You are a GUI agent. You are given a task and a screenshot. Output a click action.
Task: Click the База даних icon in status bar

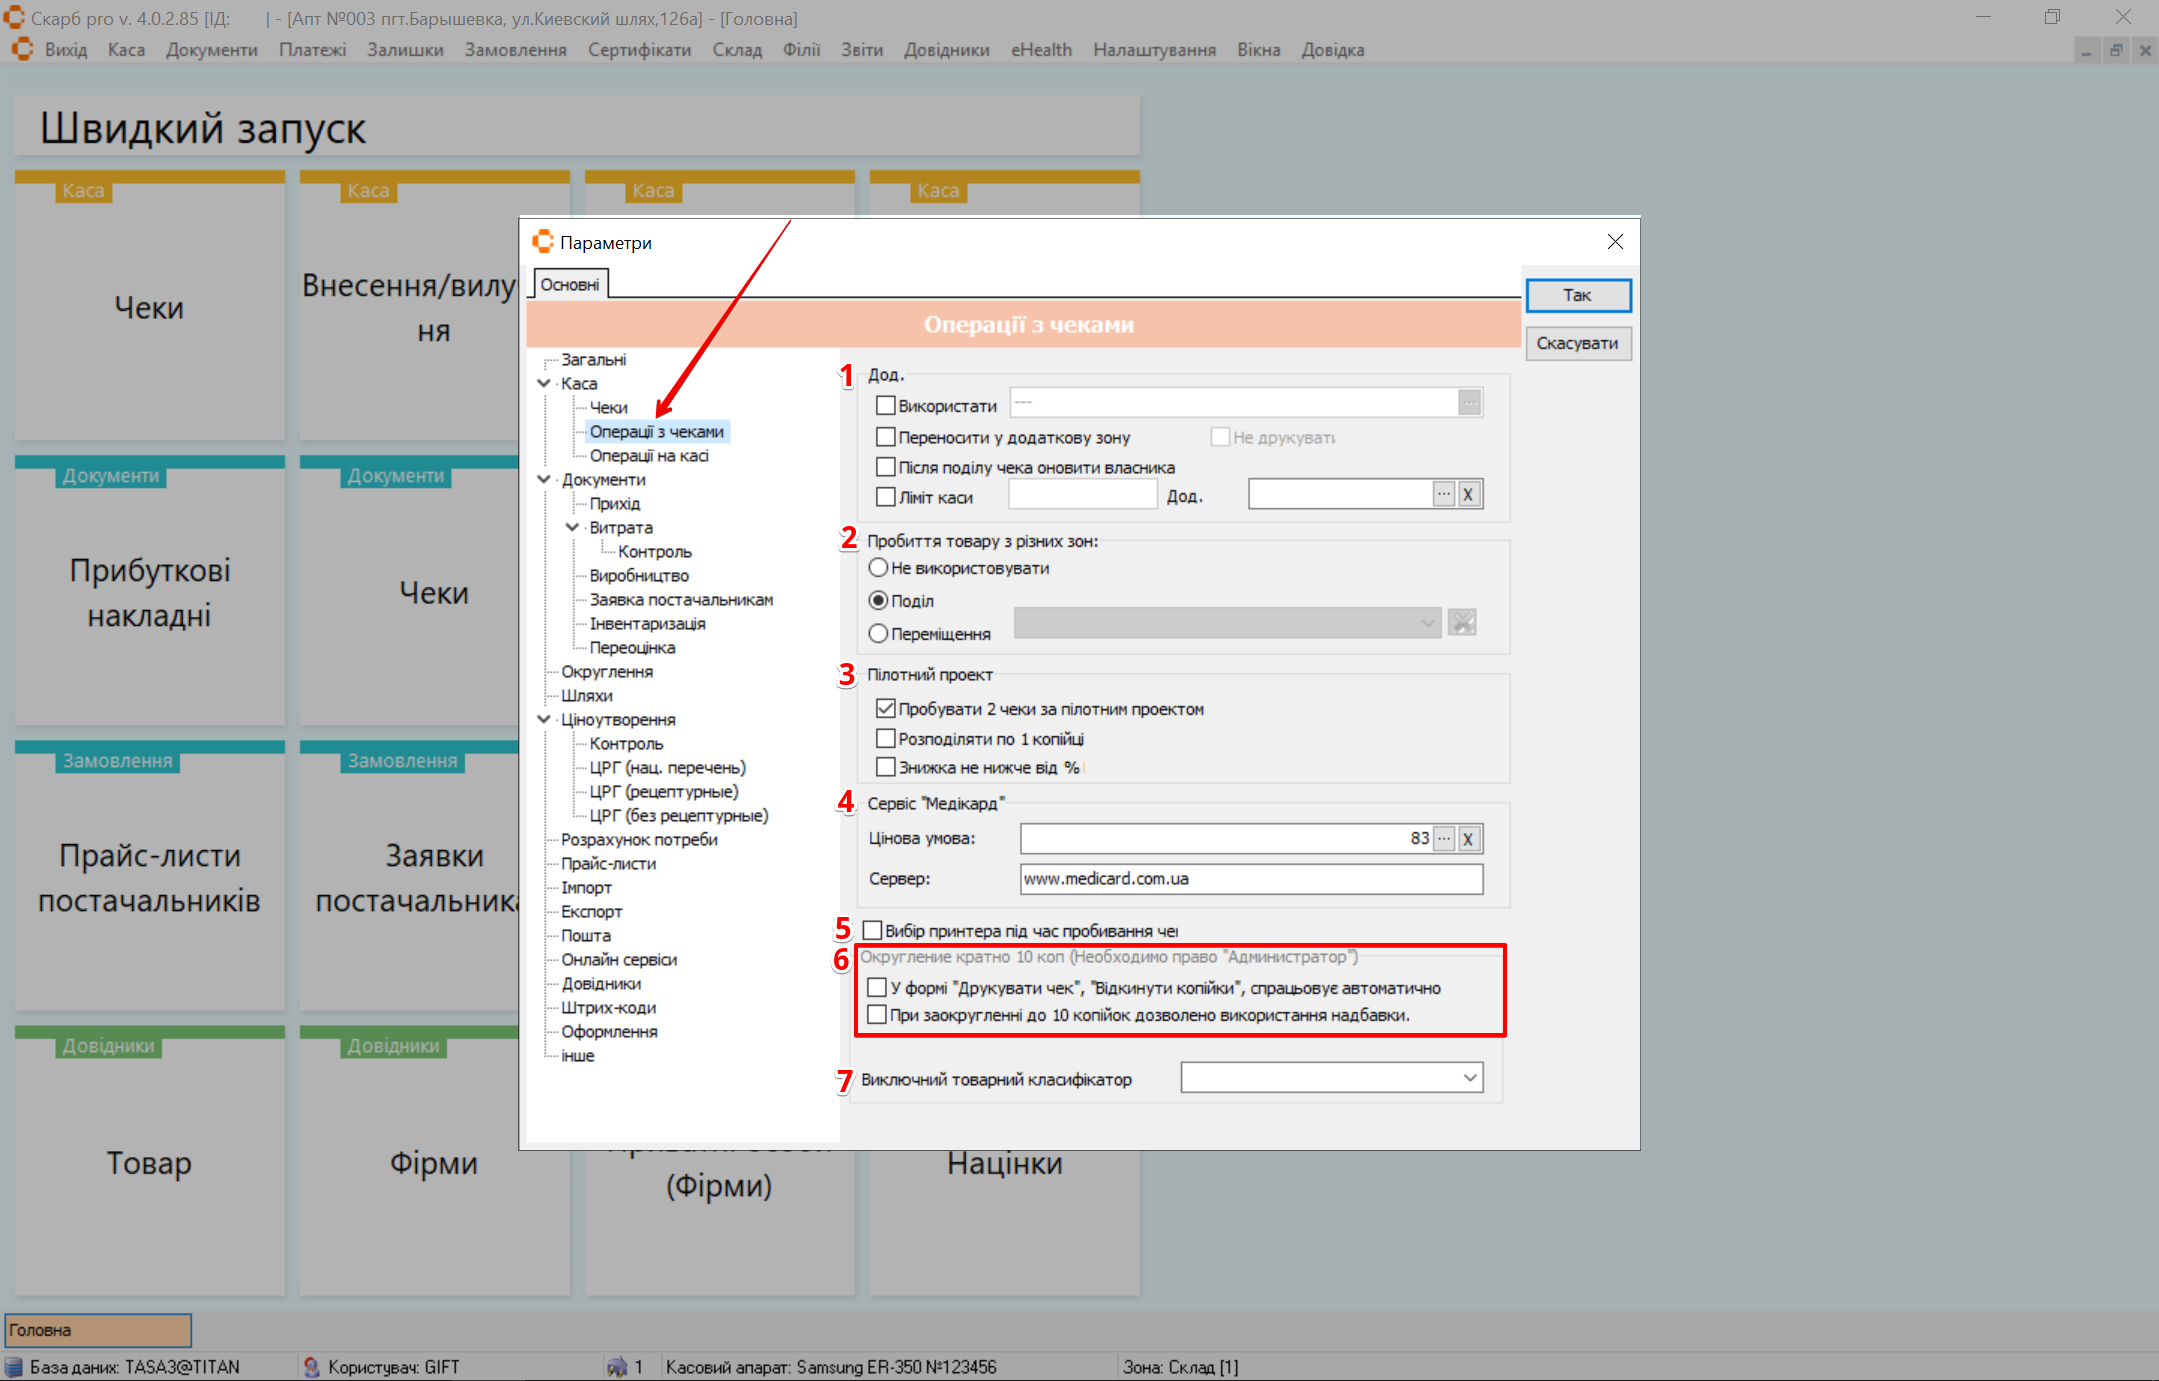point(14,1366)
